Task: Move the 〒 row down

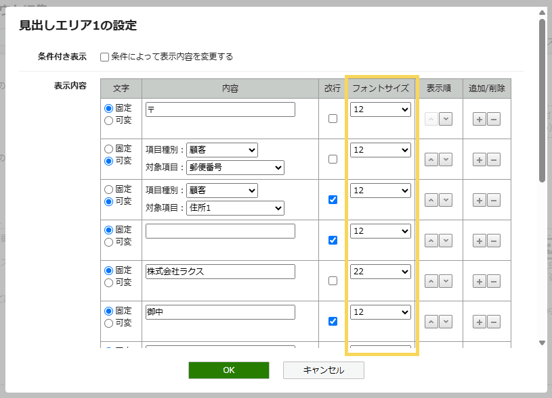Action: (x=446, y=119)
